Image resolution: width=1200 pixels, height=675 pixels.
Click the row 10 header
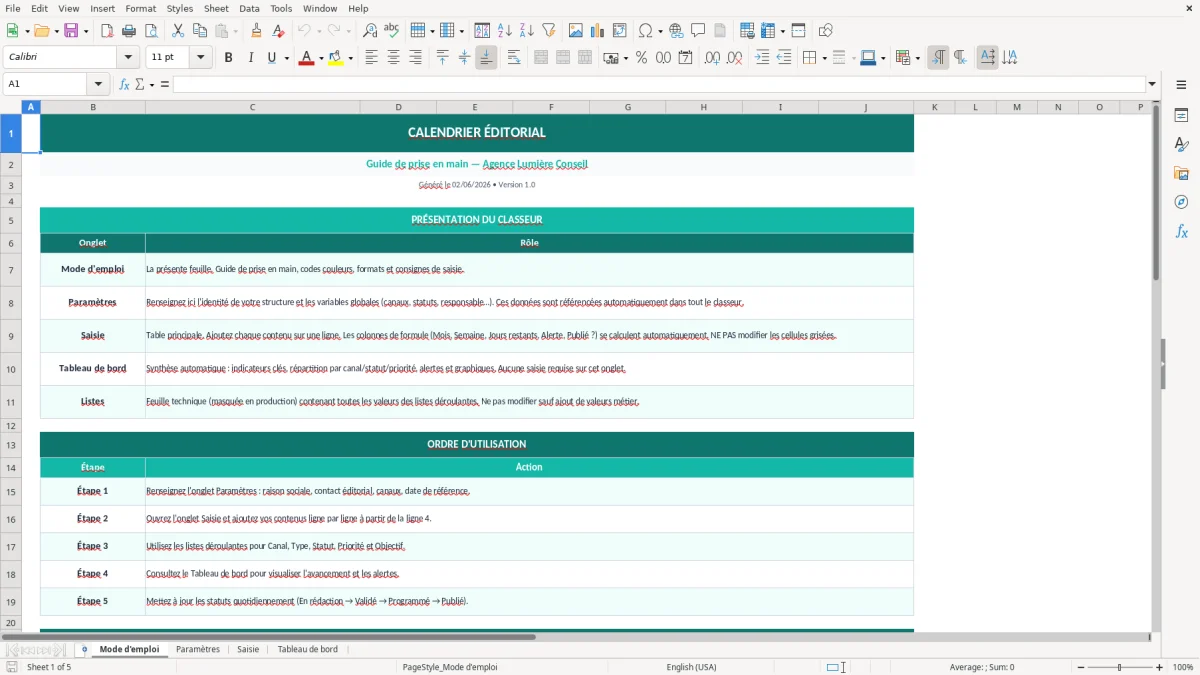point(10,369)
